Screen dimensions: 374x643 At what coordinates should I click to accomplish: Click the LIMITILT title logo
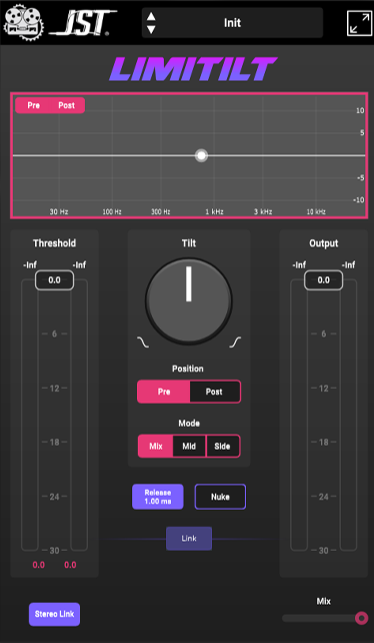tap(193, 68)
